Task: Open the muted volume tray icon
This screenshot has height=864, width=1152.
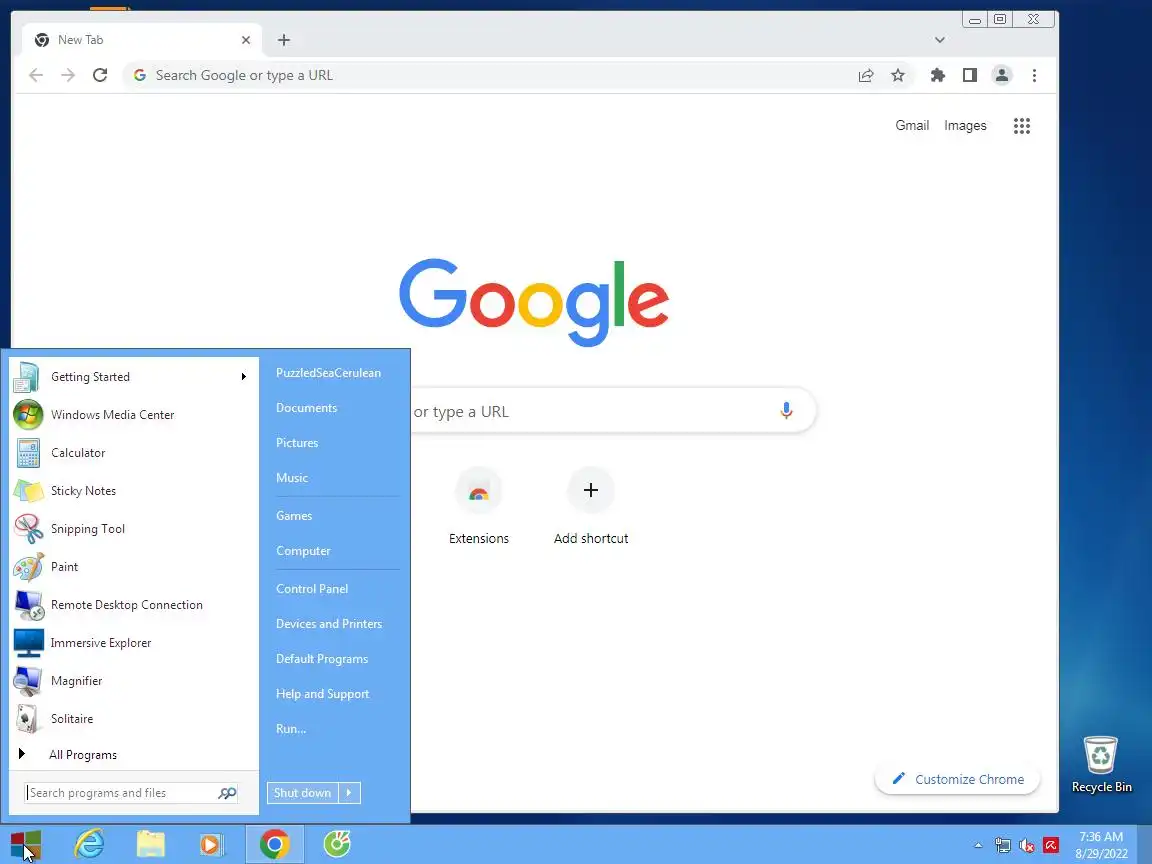Action: click(1027, 846)
